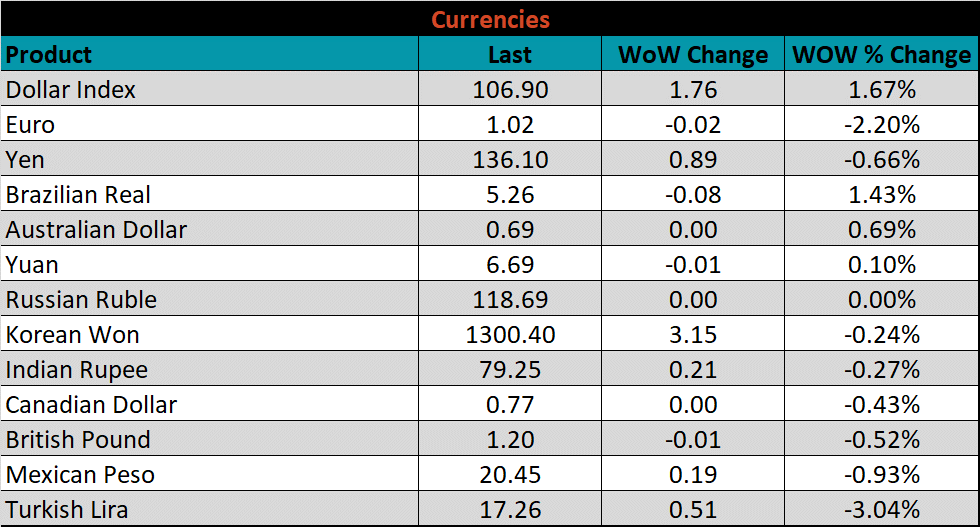Viewport: 980px width, 527px height.
Task: Select the WoW Change column header
Action: pos(692,54)
